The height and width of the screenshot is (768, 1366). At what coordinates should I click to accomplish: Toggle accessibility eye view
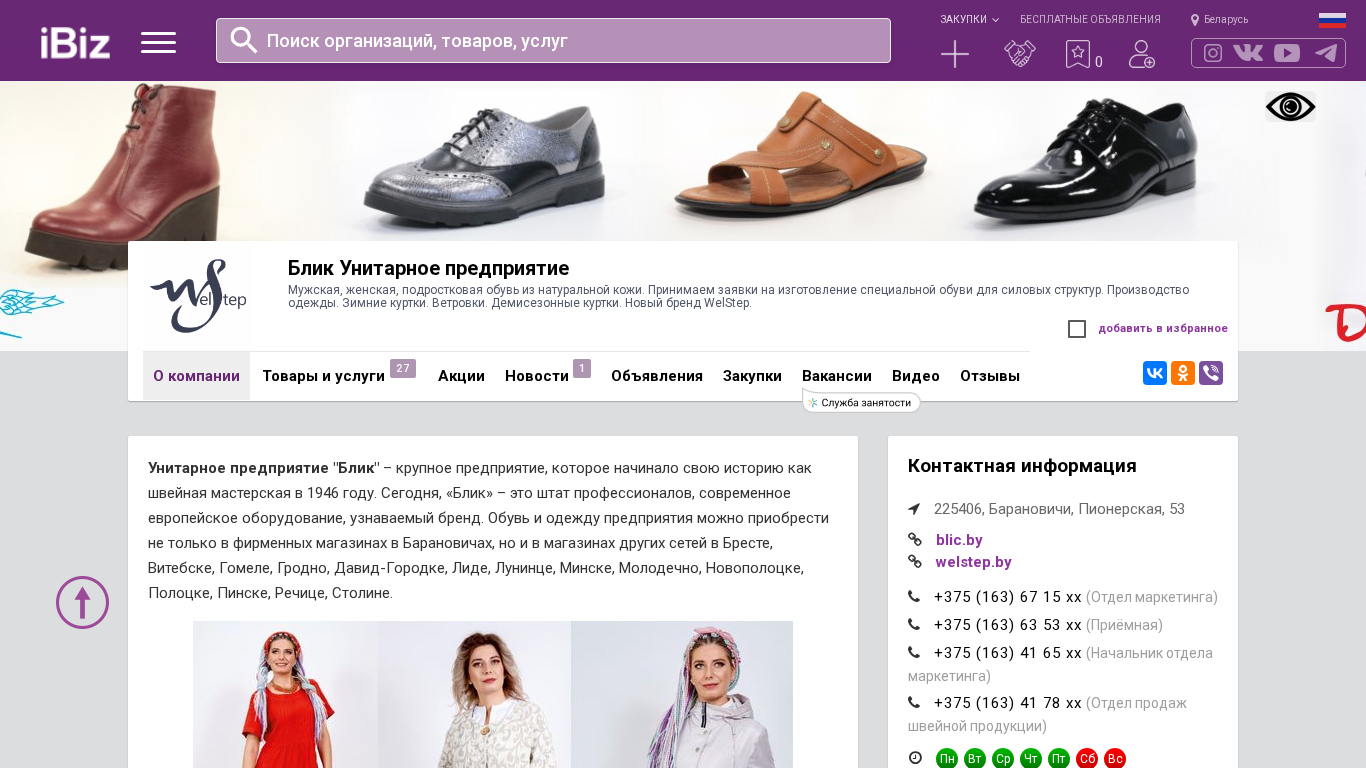pyautogui.click(x=1290, y=107)
